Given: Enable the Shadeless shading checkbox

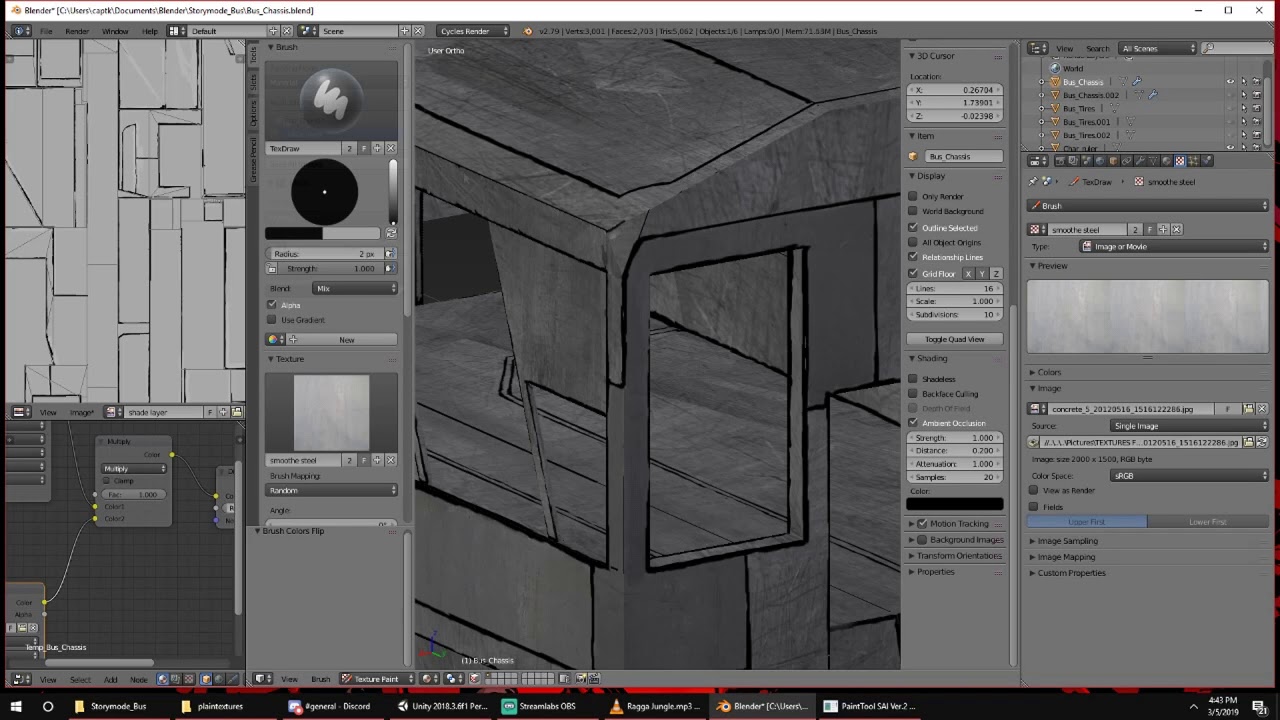Looking at the screenshot, I should click(913, 379).
